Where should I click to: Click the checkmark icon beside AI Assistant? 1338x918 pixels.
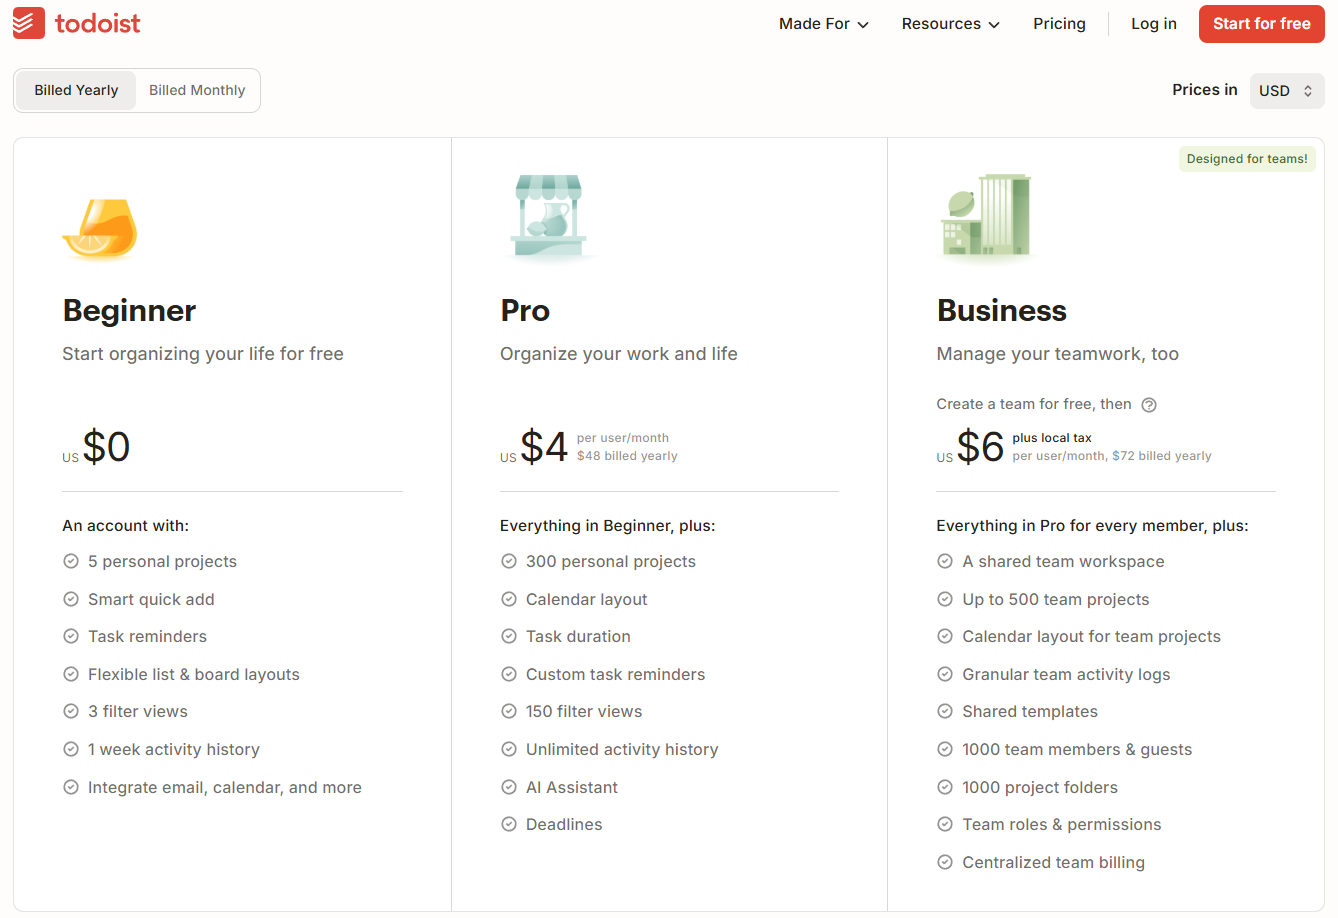tap(509, 788)
